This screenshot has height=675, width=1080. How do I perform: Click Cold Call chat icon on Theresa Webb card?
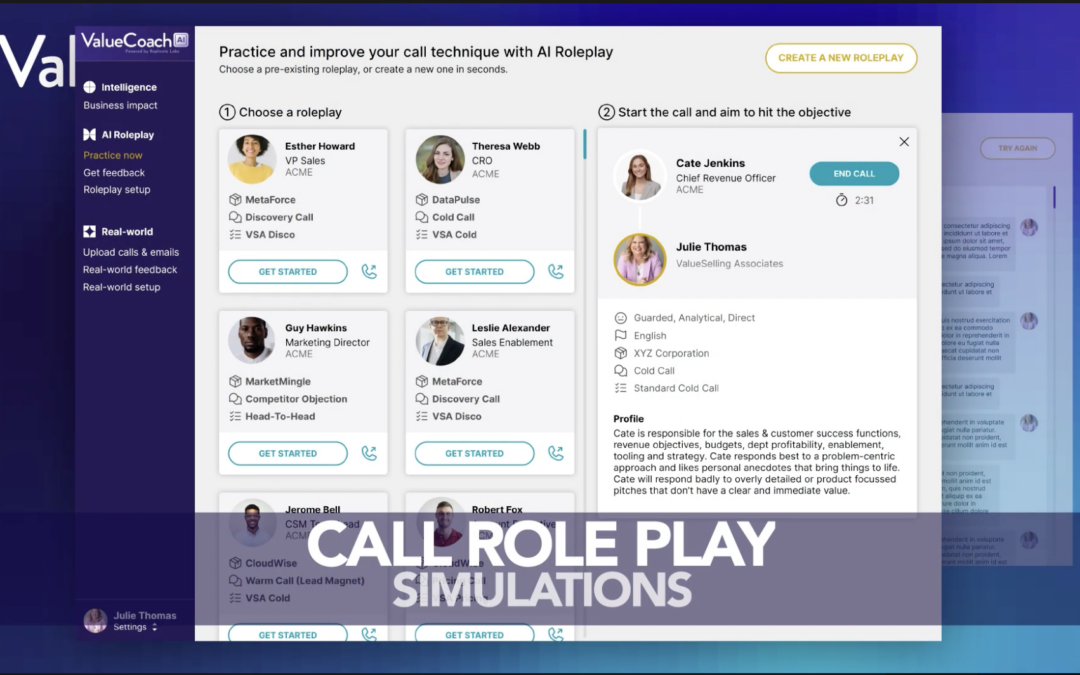(x=422, y=217)
